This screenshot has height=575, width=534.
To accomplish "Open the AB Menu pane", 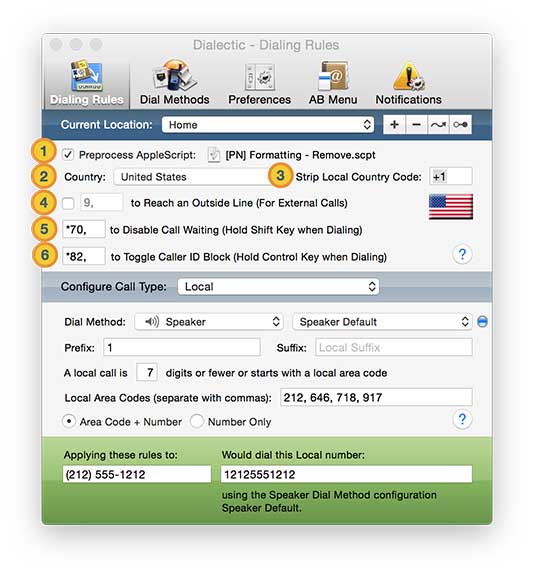I will pos(333,84).
